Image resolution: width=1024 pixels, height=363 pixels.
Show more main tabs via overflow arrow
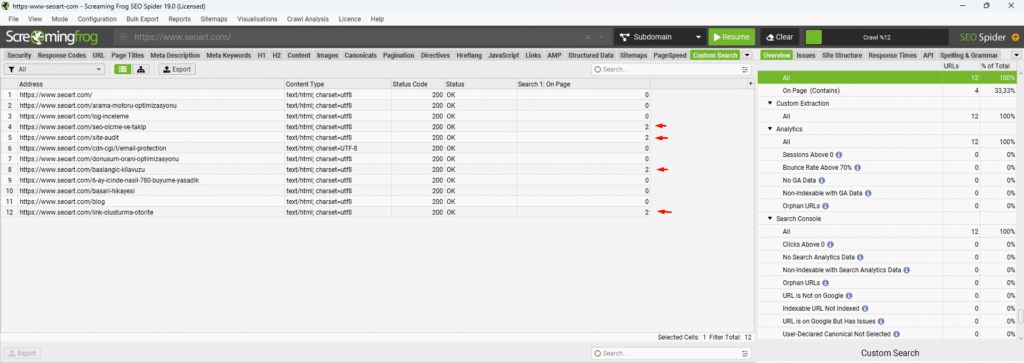click(x=747, y=55)
